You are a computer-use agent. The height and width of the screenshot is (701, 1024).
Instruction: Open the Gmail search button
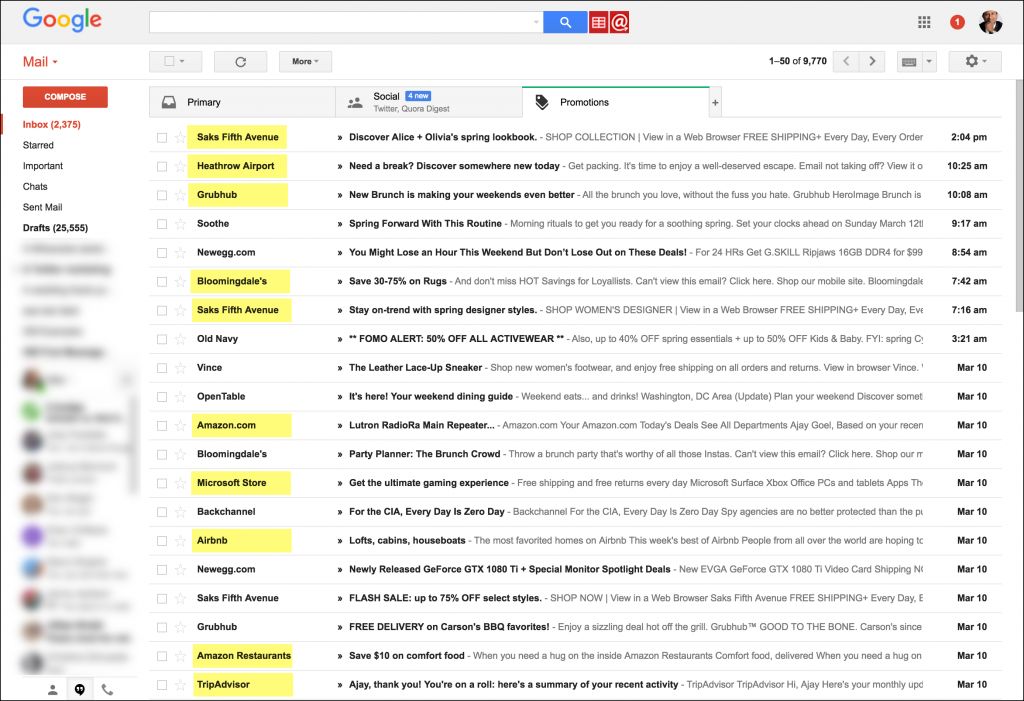[564, 21]
